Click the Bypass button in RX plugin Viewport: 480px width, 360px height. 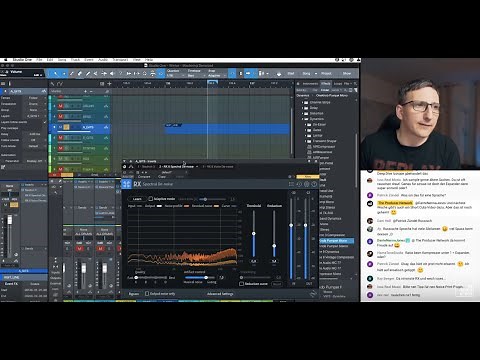pyautogui.click(x=133, y=294)
